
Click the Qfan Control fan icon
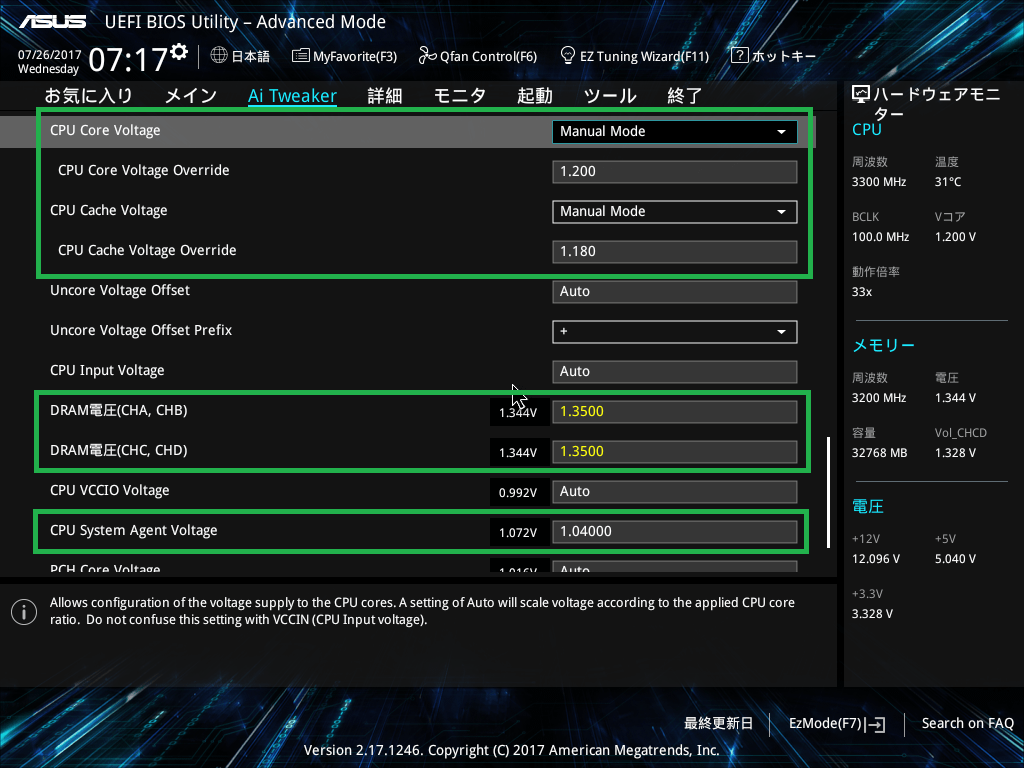(427, 56)
